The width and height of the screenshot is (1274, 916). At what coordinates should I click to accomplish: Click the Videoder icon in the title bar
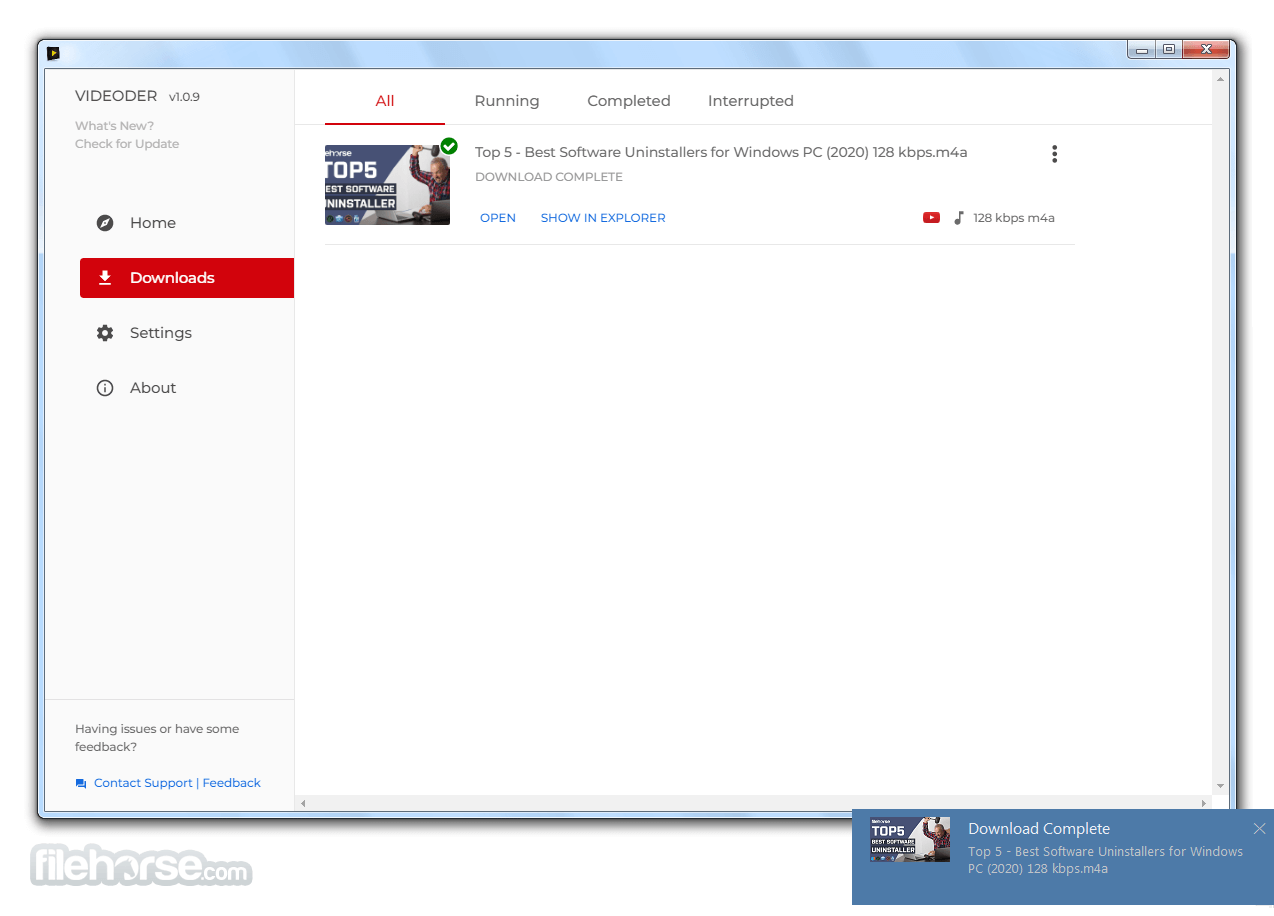pyautogui.click(x=53, y=53)
